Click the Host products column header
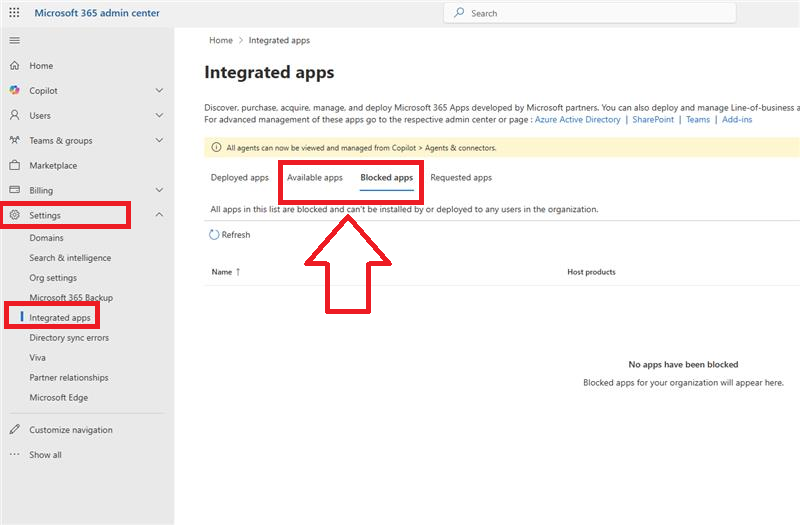Viewport: 800px width, 525px height. (x=591, y=272)
